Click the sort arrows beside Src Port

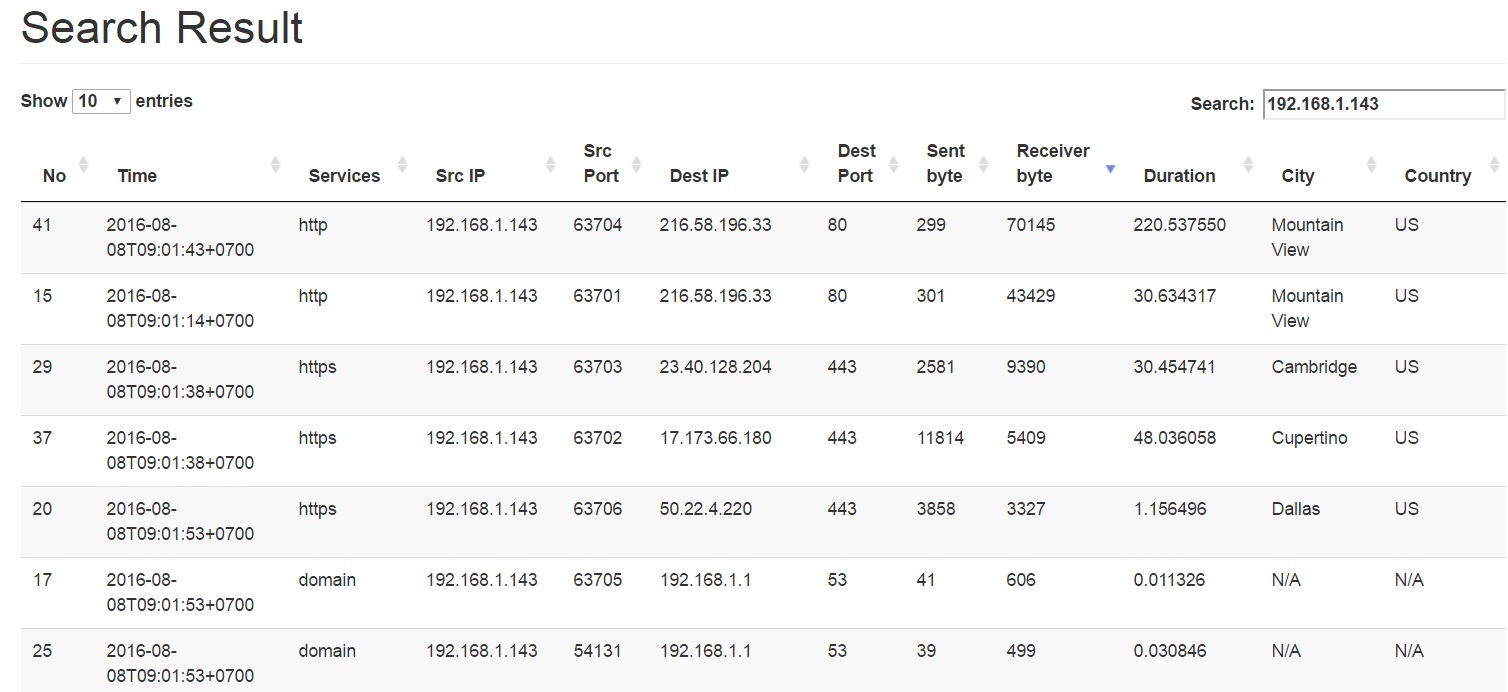pos(636,164)
